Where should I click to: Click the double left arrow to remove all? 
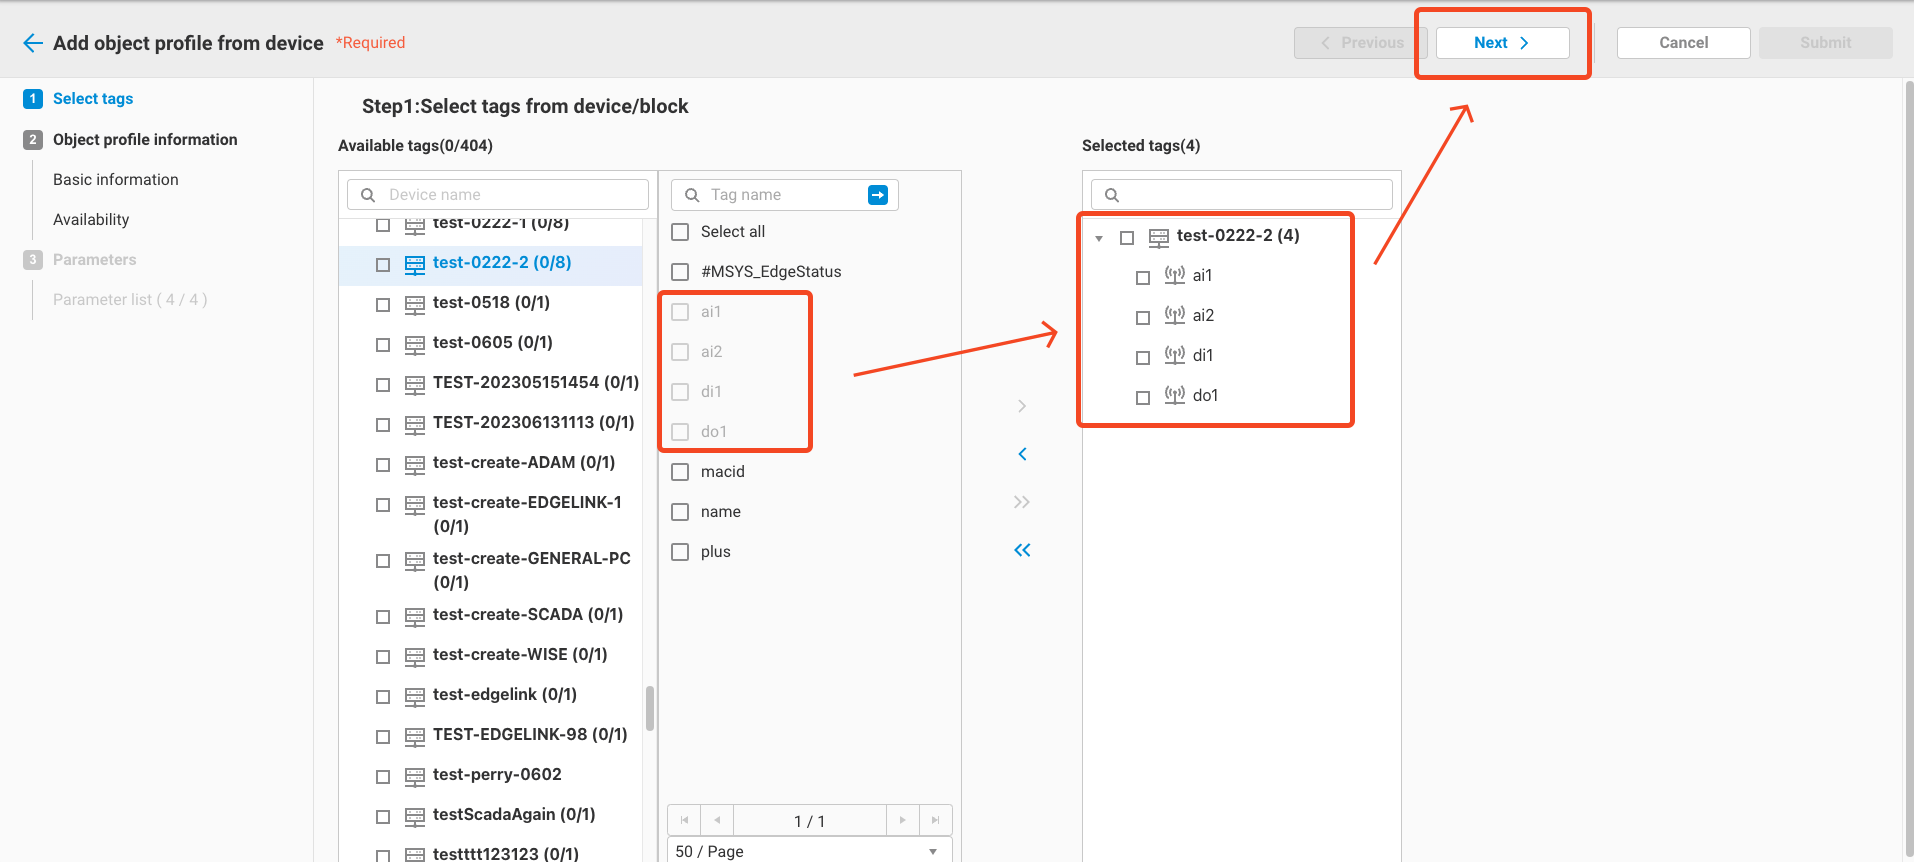(x=1021, y=550)
